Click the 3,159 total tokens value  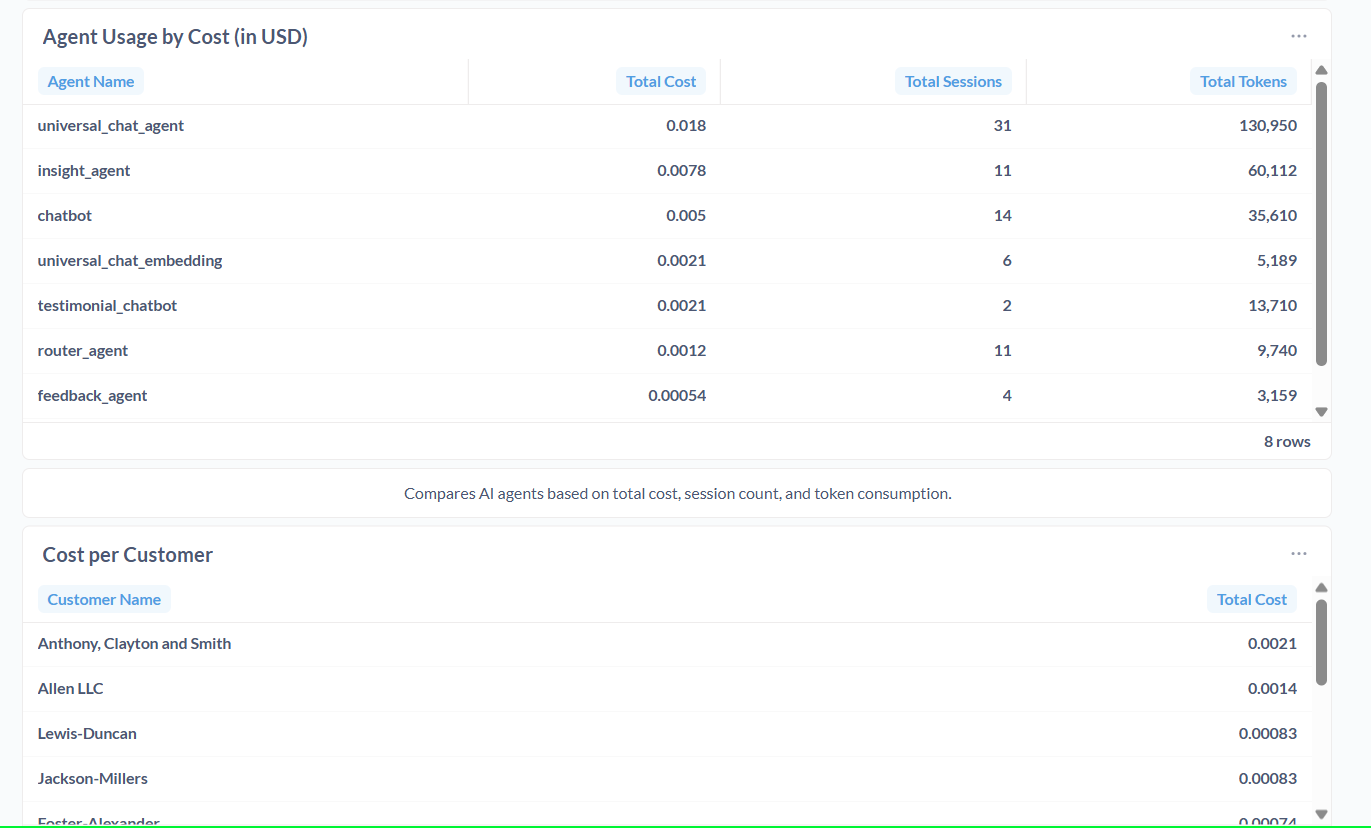[x=1277, y=396]
